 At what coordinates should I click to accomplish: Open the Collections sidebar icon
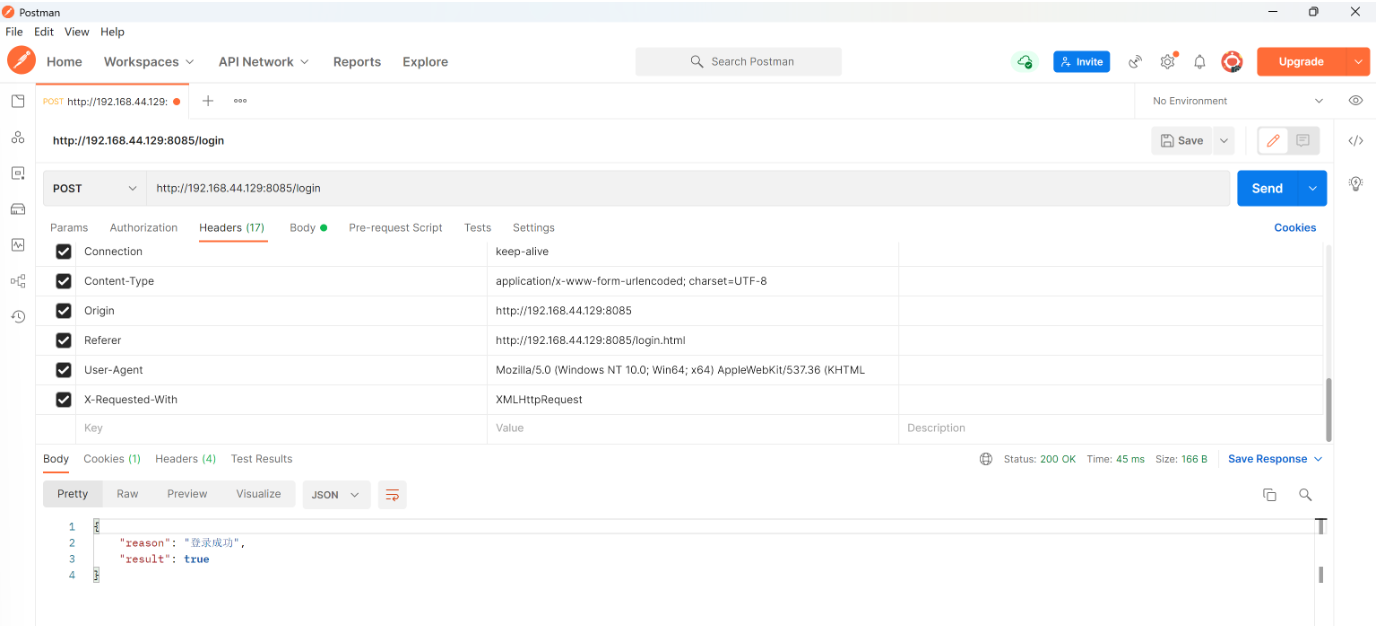click(x=17, y=101)
